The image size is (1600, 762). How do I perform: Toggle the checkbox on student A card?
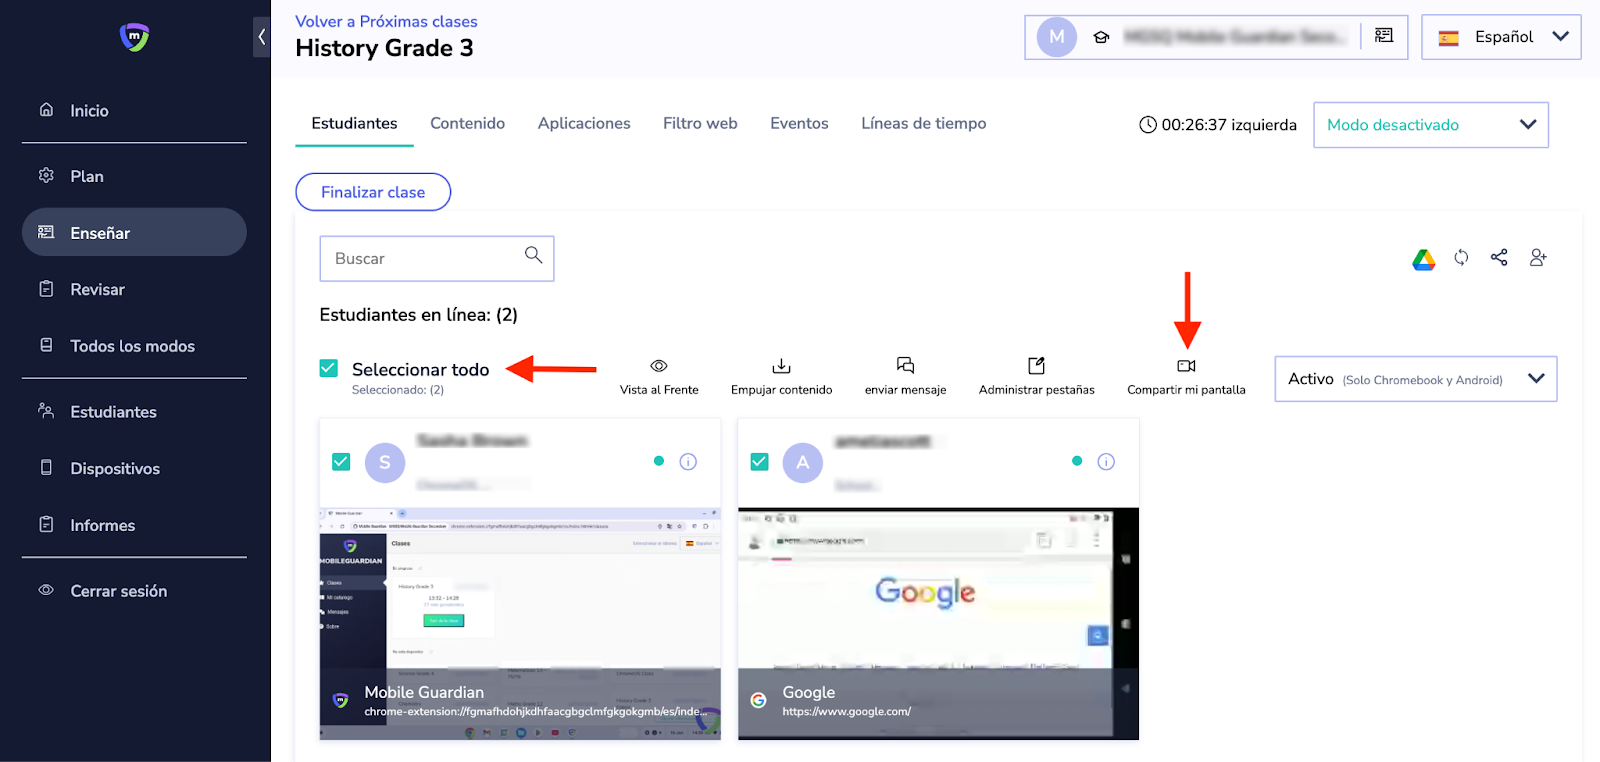[759, 462]
